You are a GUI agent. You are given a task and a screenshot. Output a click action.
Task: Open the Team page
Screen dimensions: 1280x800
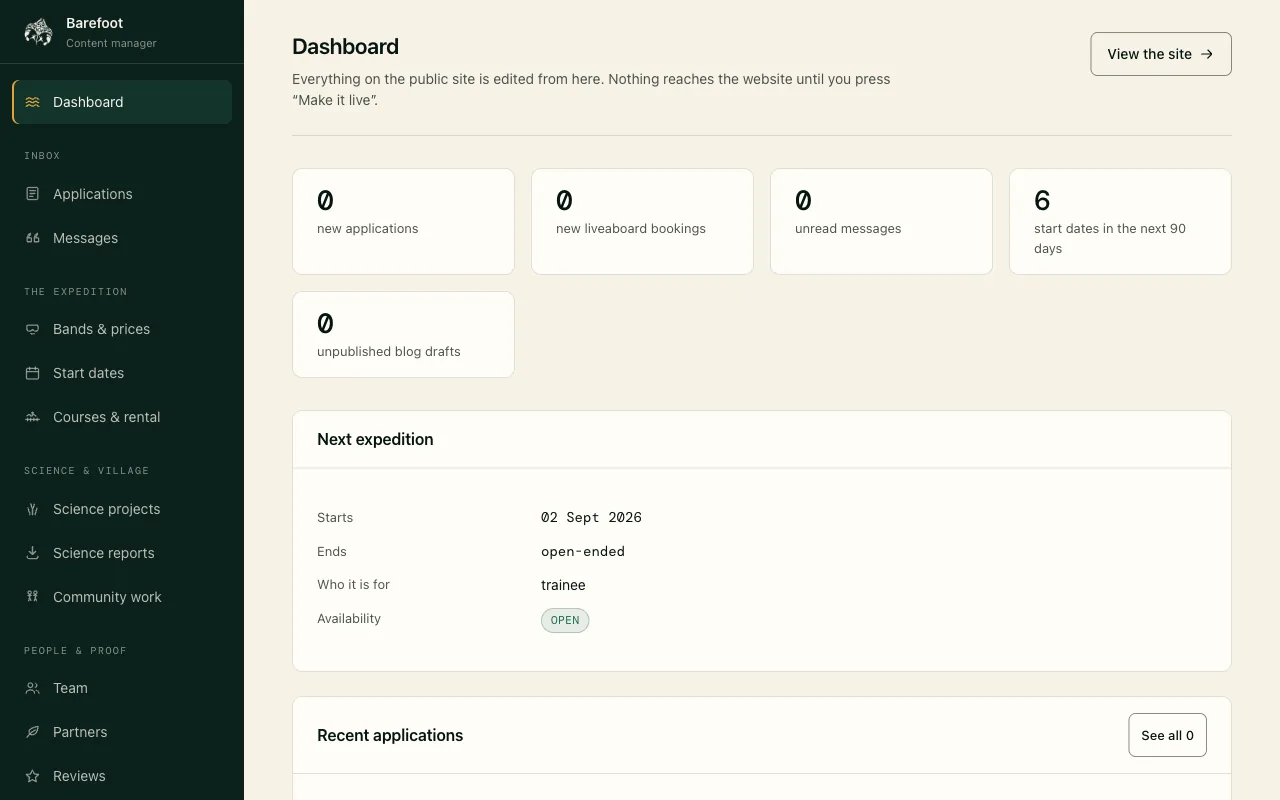(x=122, y=688)
